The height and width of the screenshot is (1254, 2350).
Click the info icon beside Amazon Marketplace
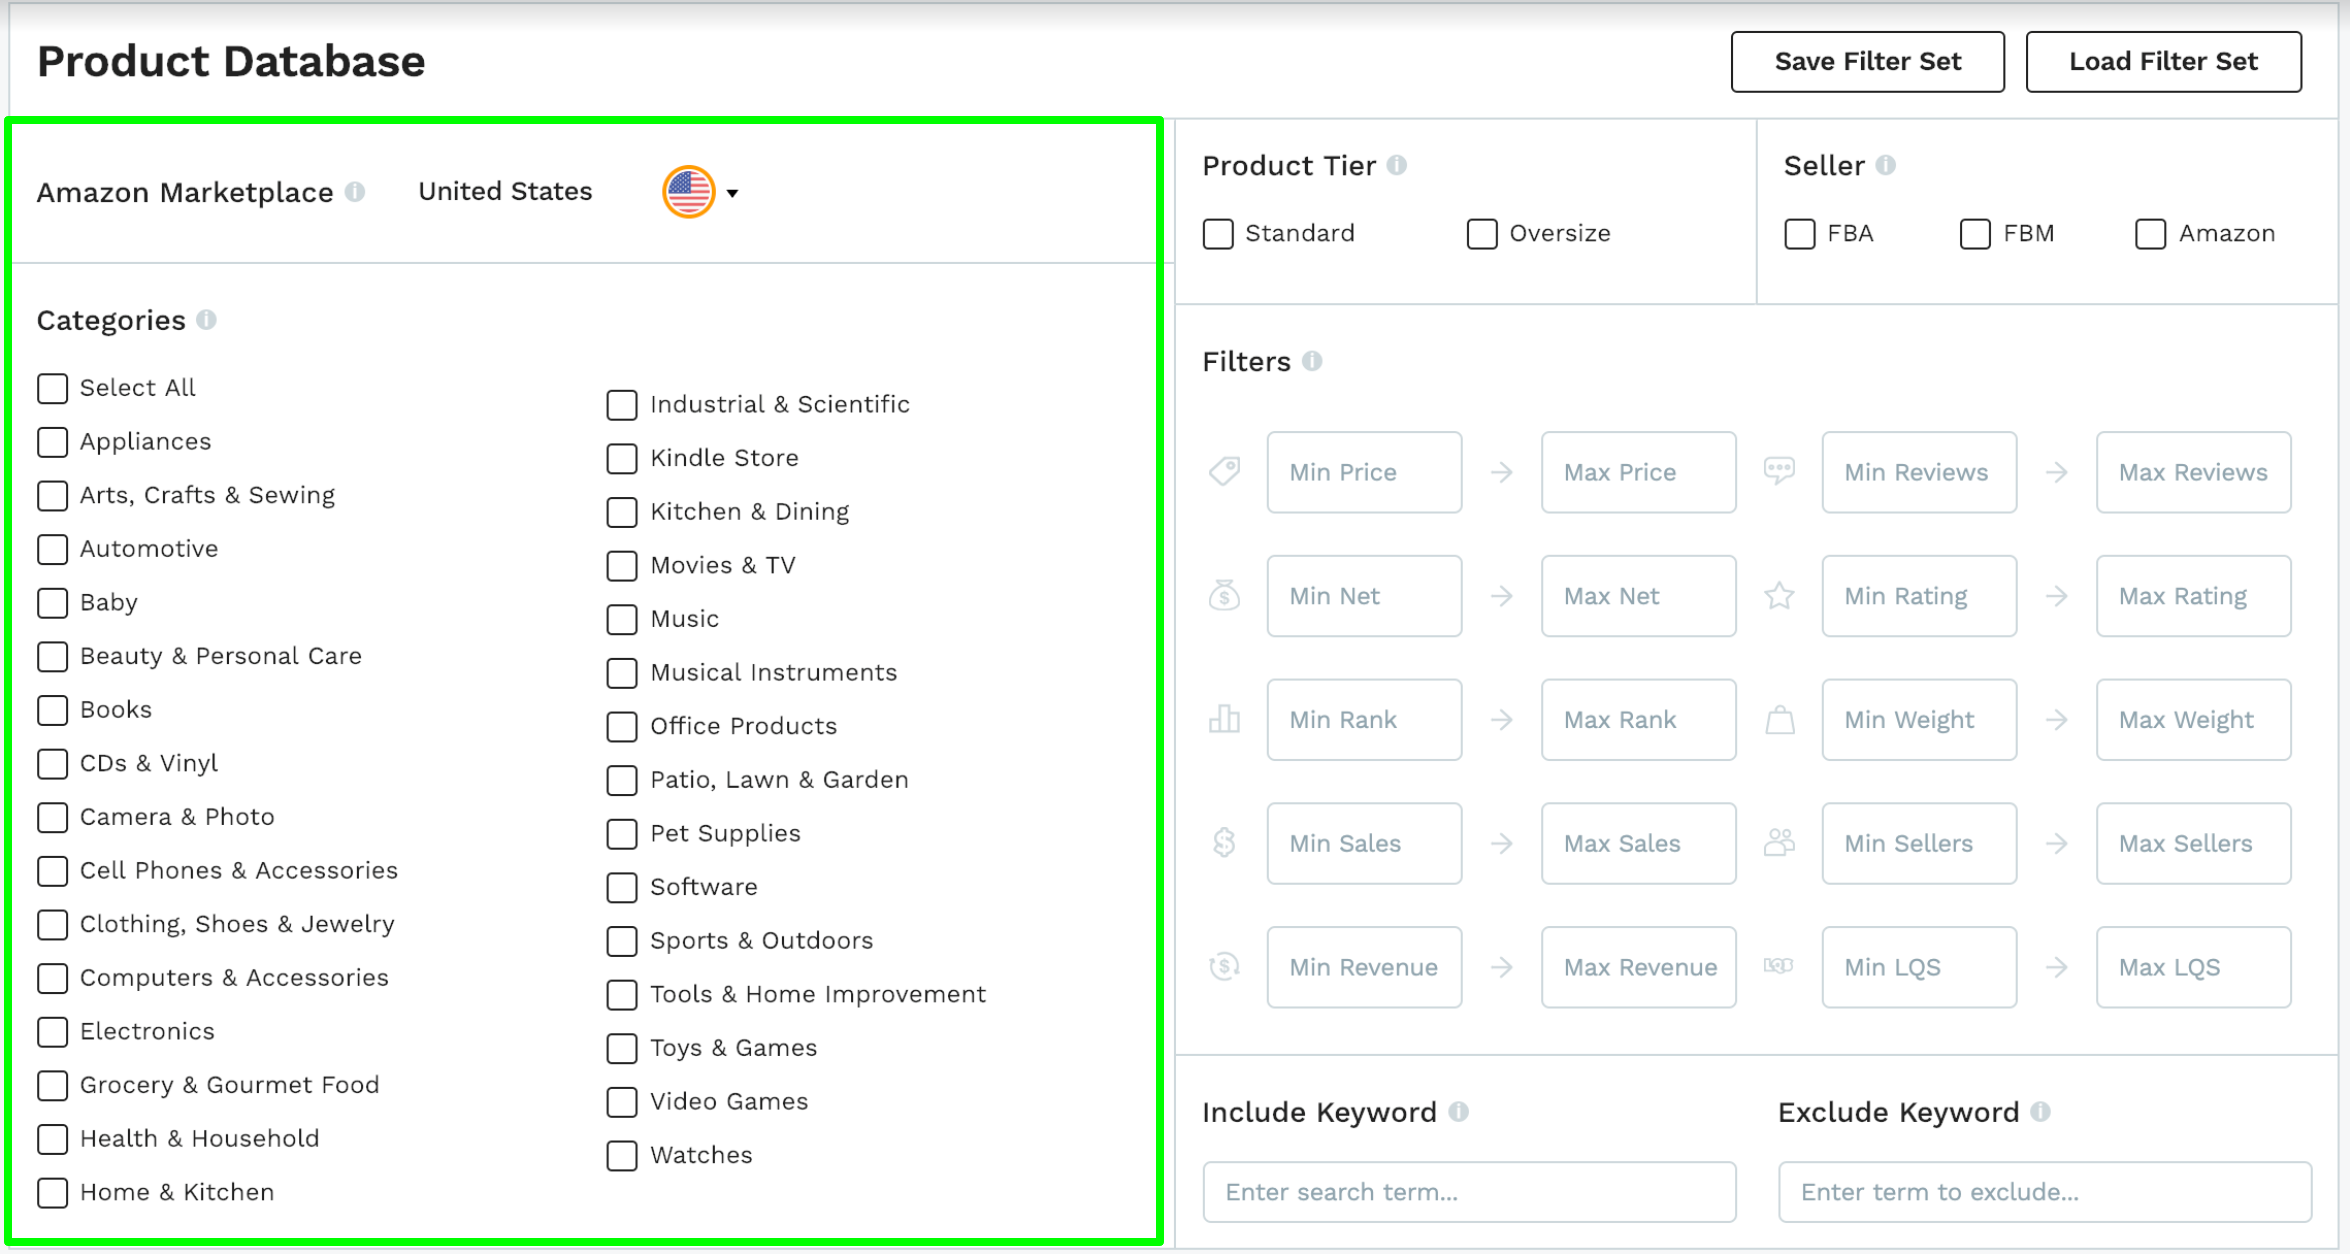355,191
